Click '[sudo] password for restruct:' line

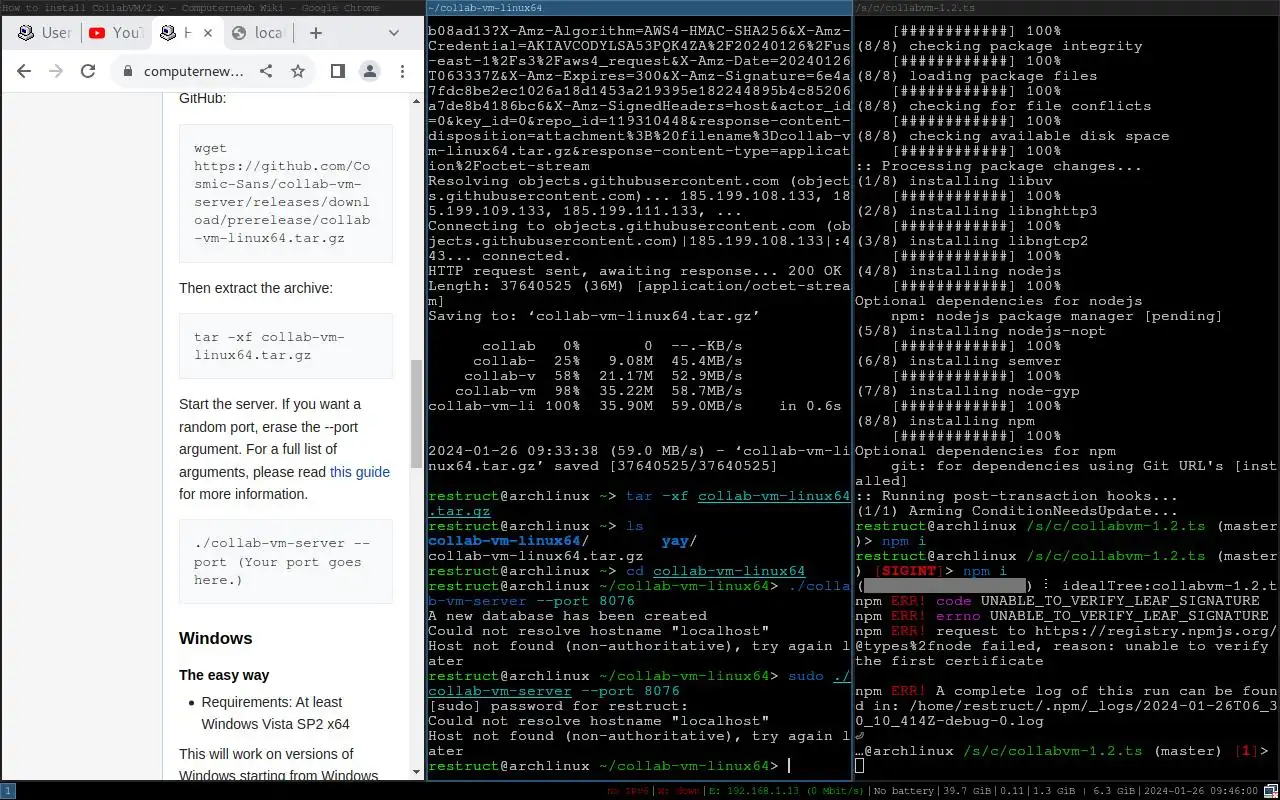click(557, 706)
